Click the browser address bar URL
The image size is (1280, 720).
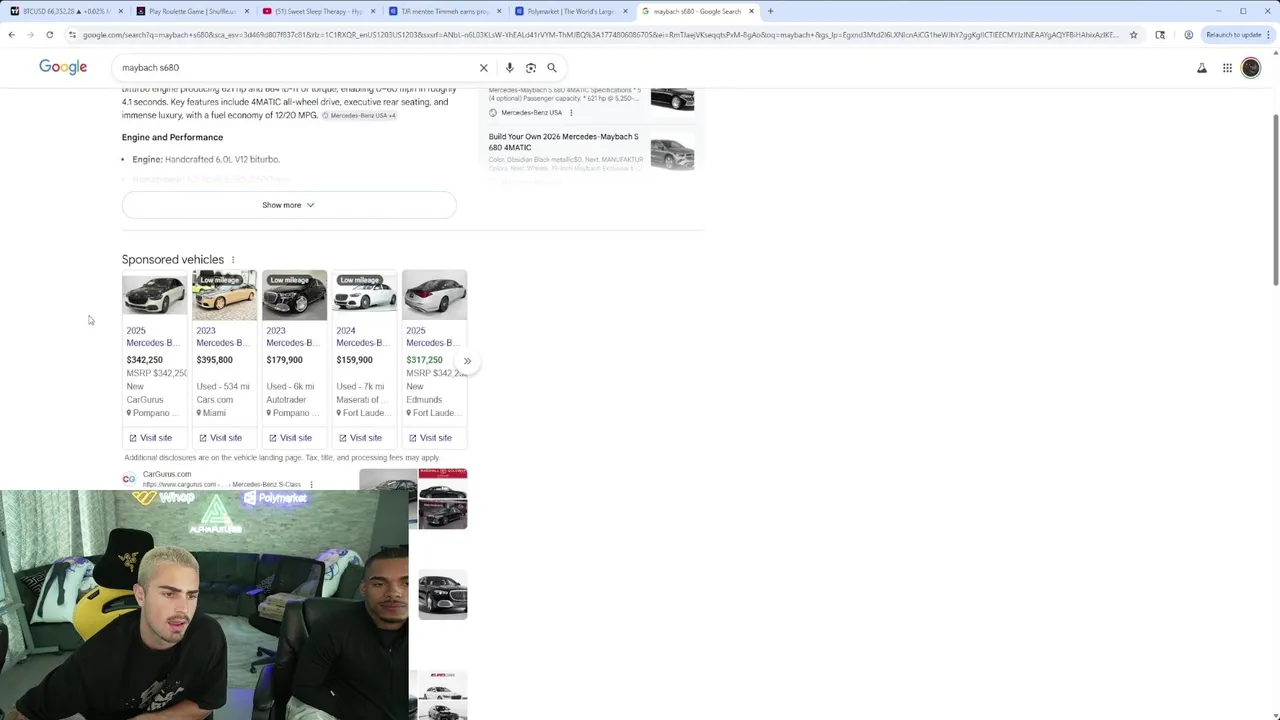(x=600, y=35)
